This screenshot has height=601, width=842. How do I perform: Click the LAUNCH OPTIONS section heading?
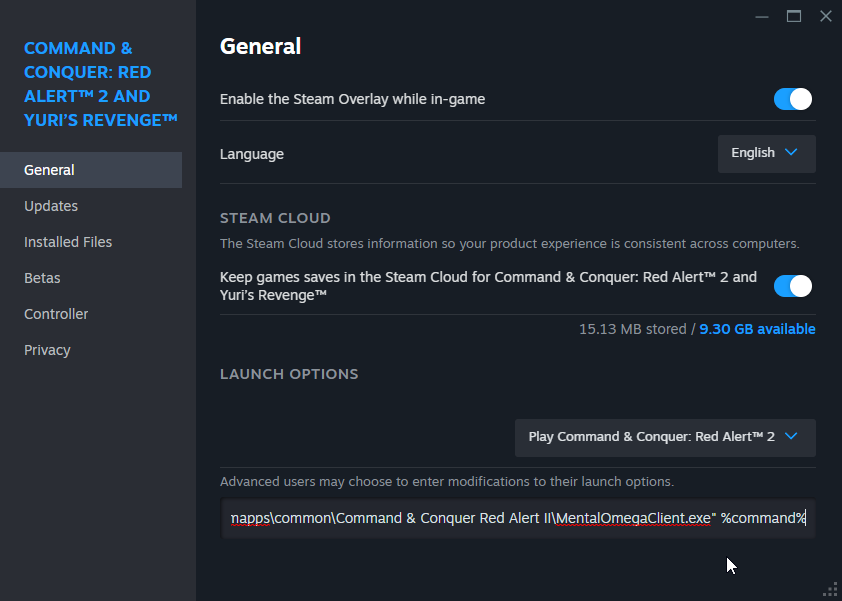pyautogui.click(x=289, y=374)
